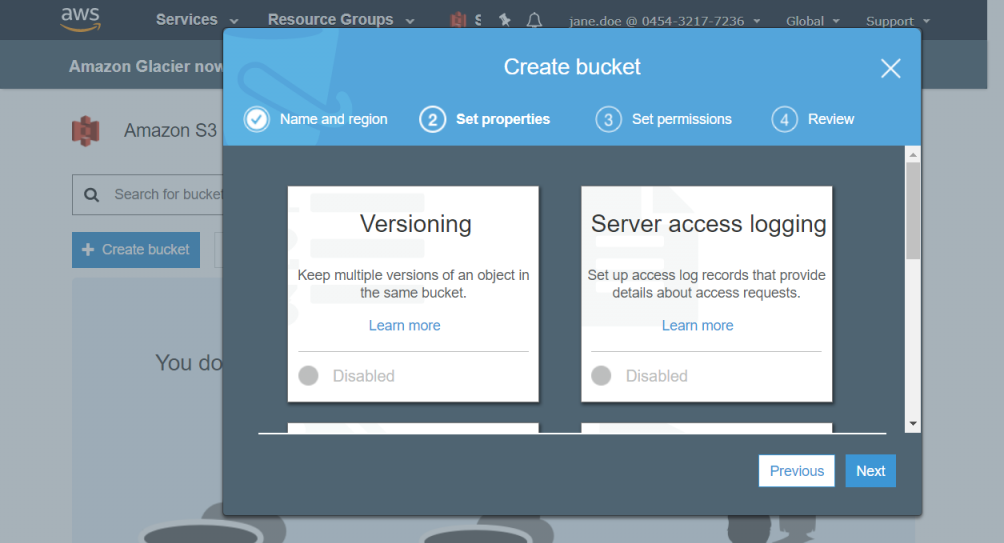
Task: Click the dialog scrollbar up arrow
Action: [913, 154]
